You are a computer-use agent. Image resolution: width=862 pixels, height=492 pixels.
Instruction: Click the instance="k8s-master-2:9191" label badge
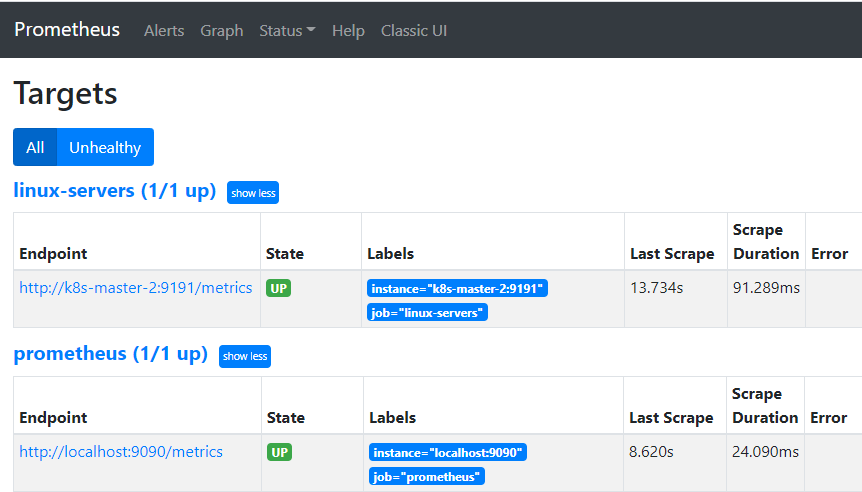[x=457, y=289]
